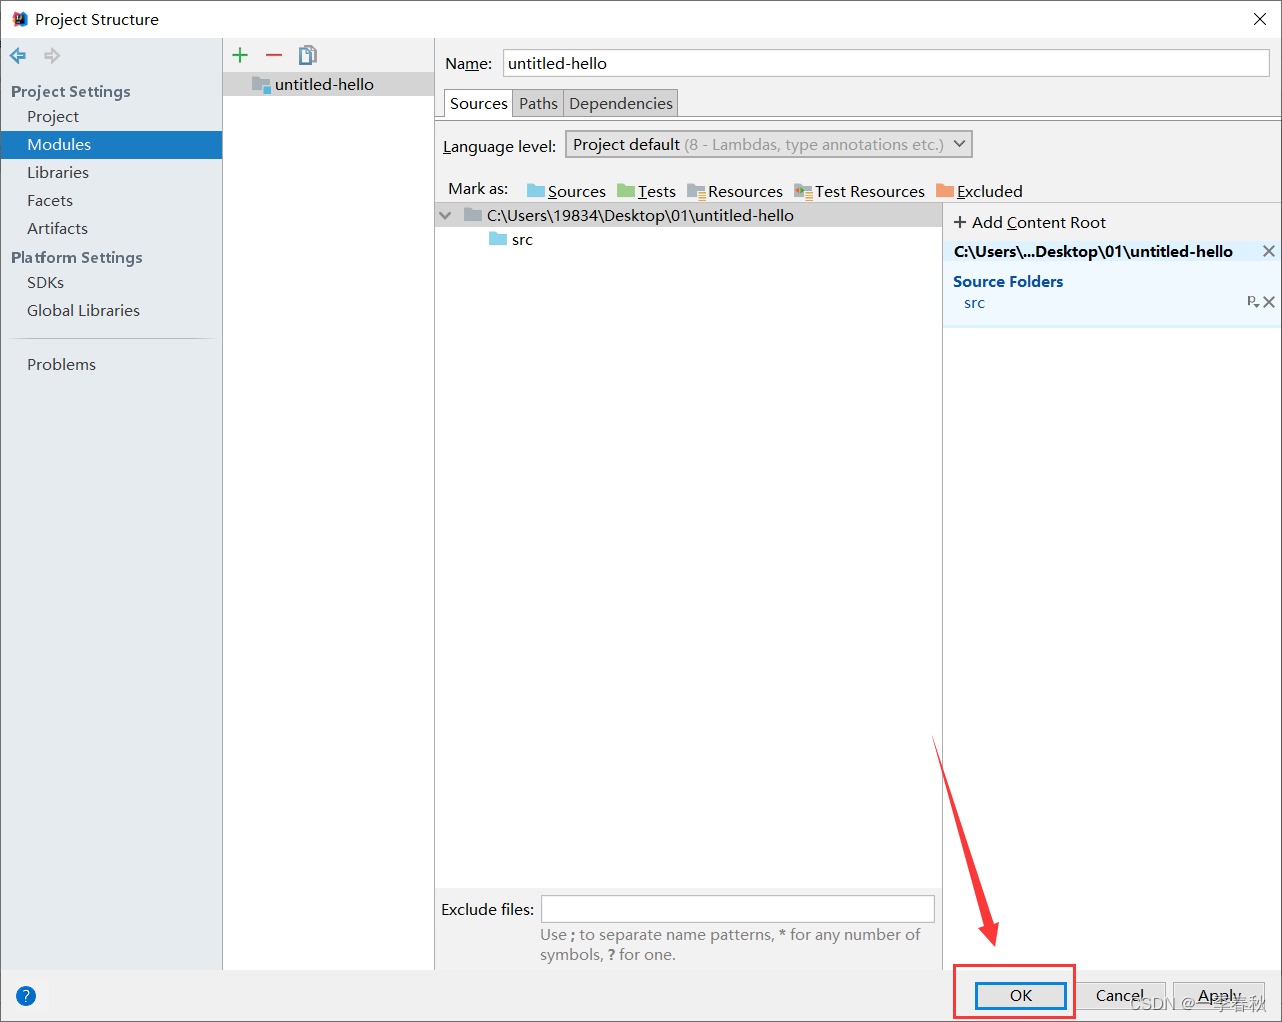Image resolution: width=1282 pixels, height=1022 pixels.
Task: Switch to the Paths tab
Action: pos(538,102)
